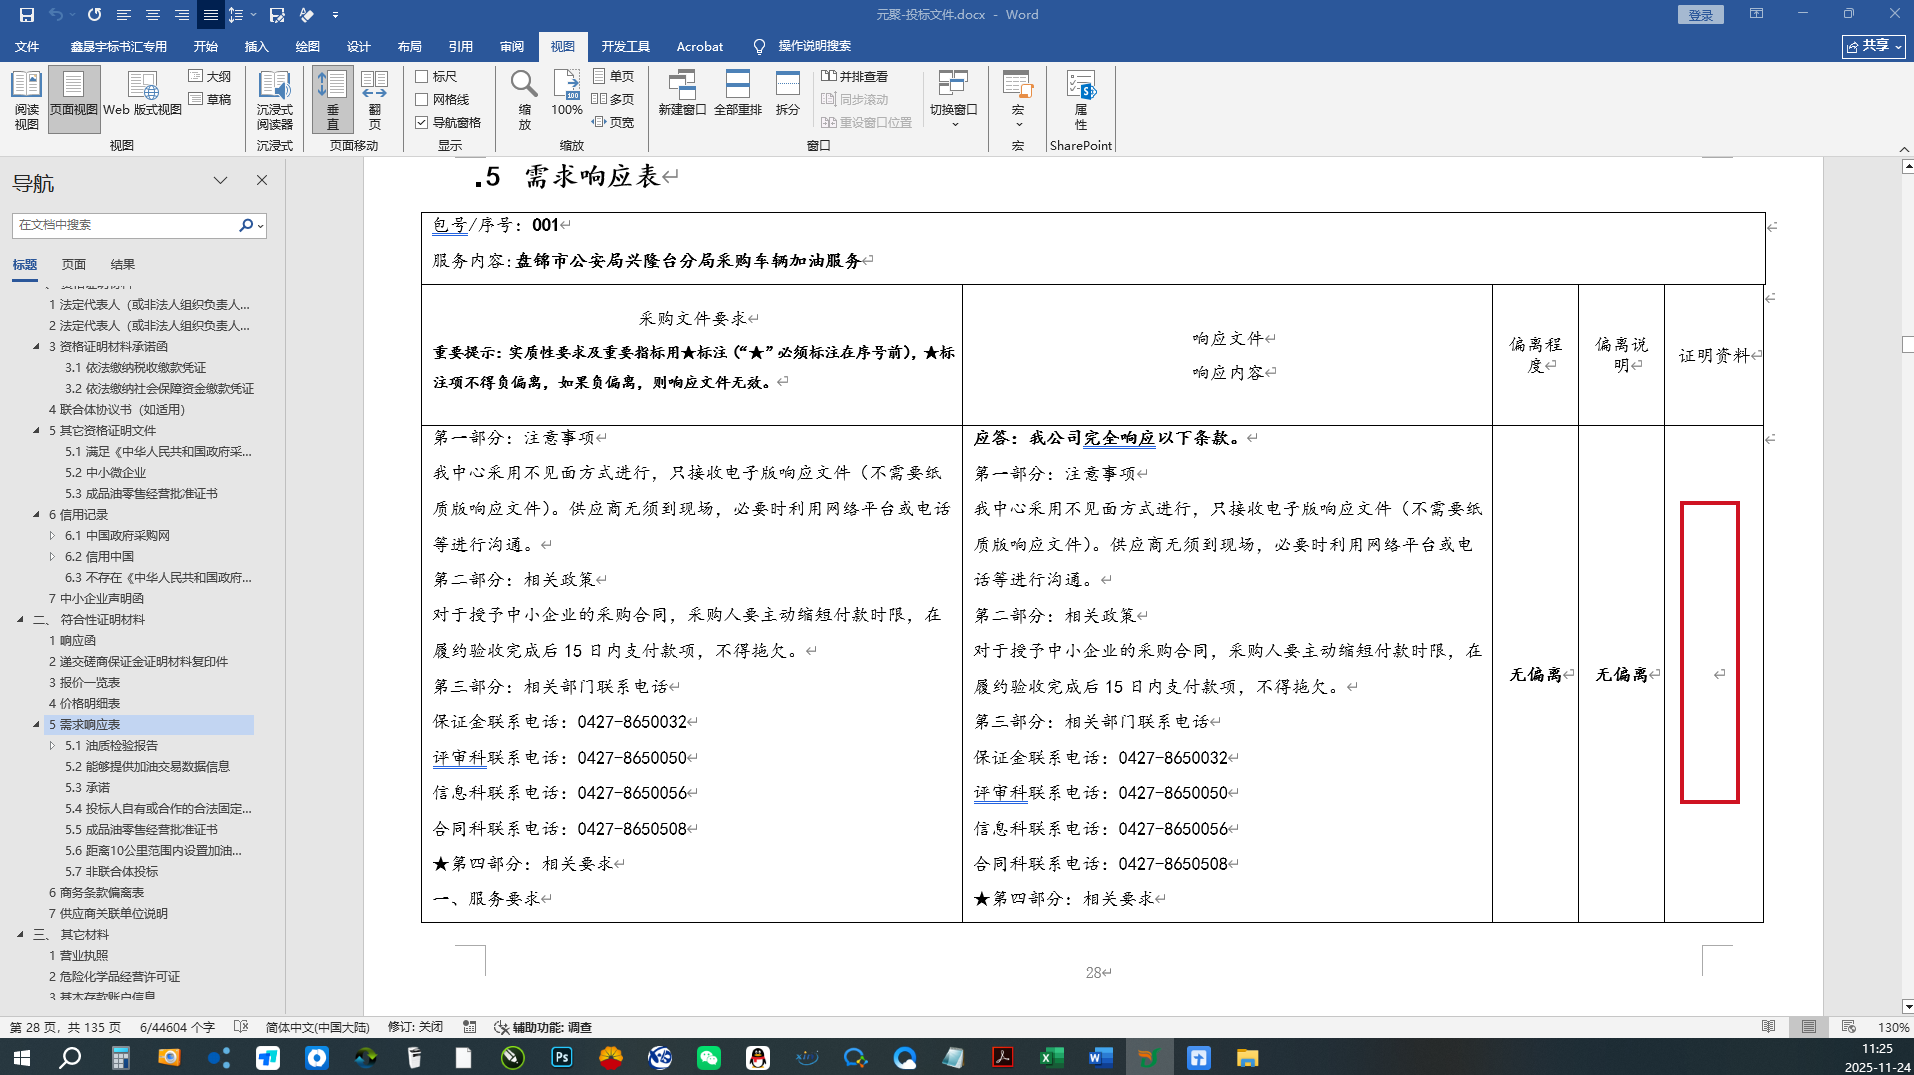The width and height of the screenshot is (1914, 1075).
Task: Redo the last action
Action: [94, 15]
